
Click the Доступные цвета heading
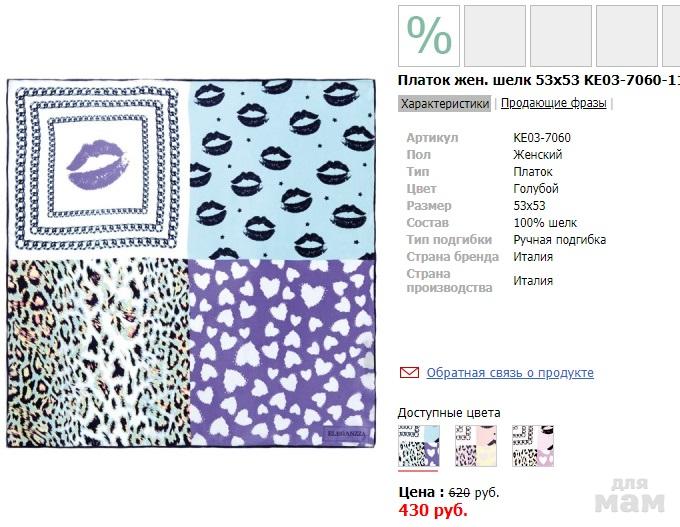(x=449, y=412)
